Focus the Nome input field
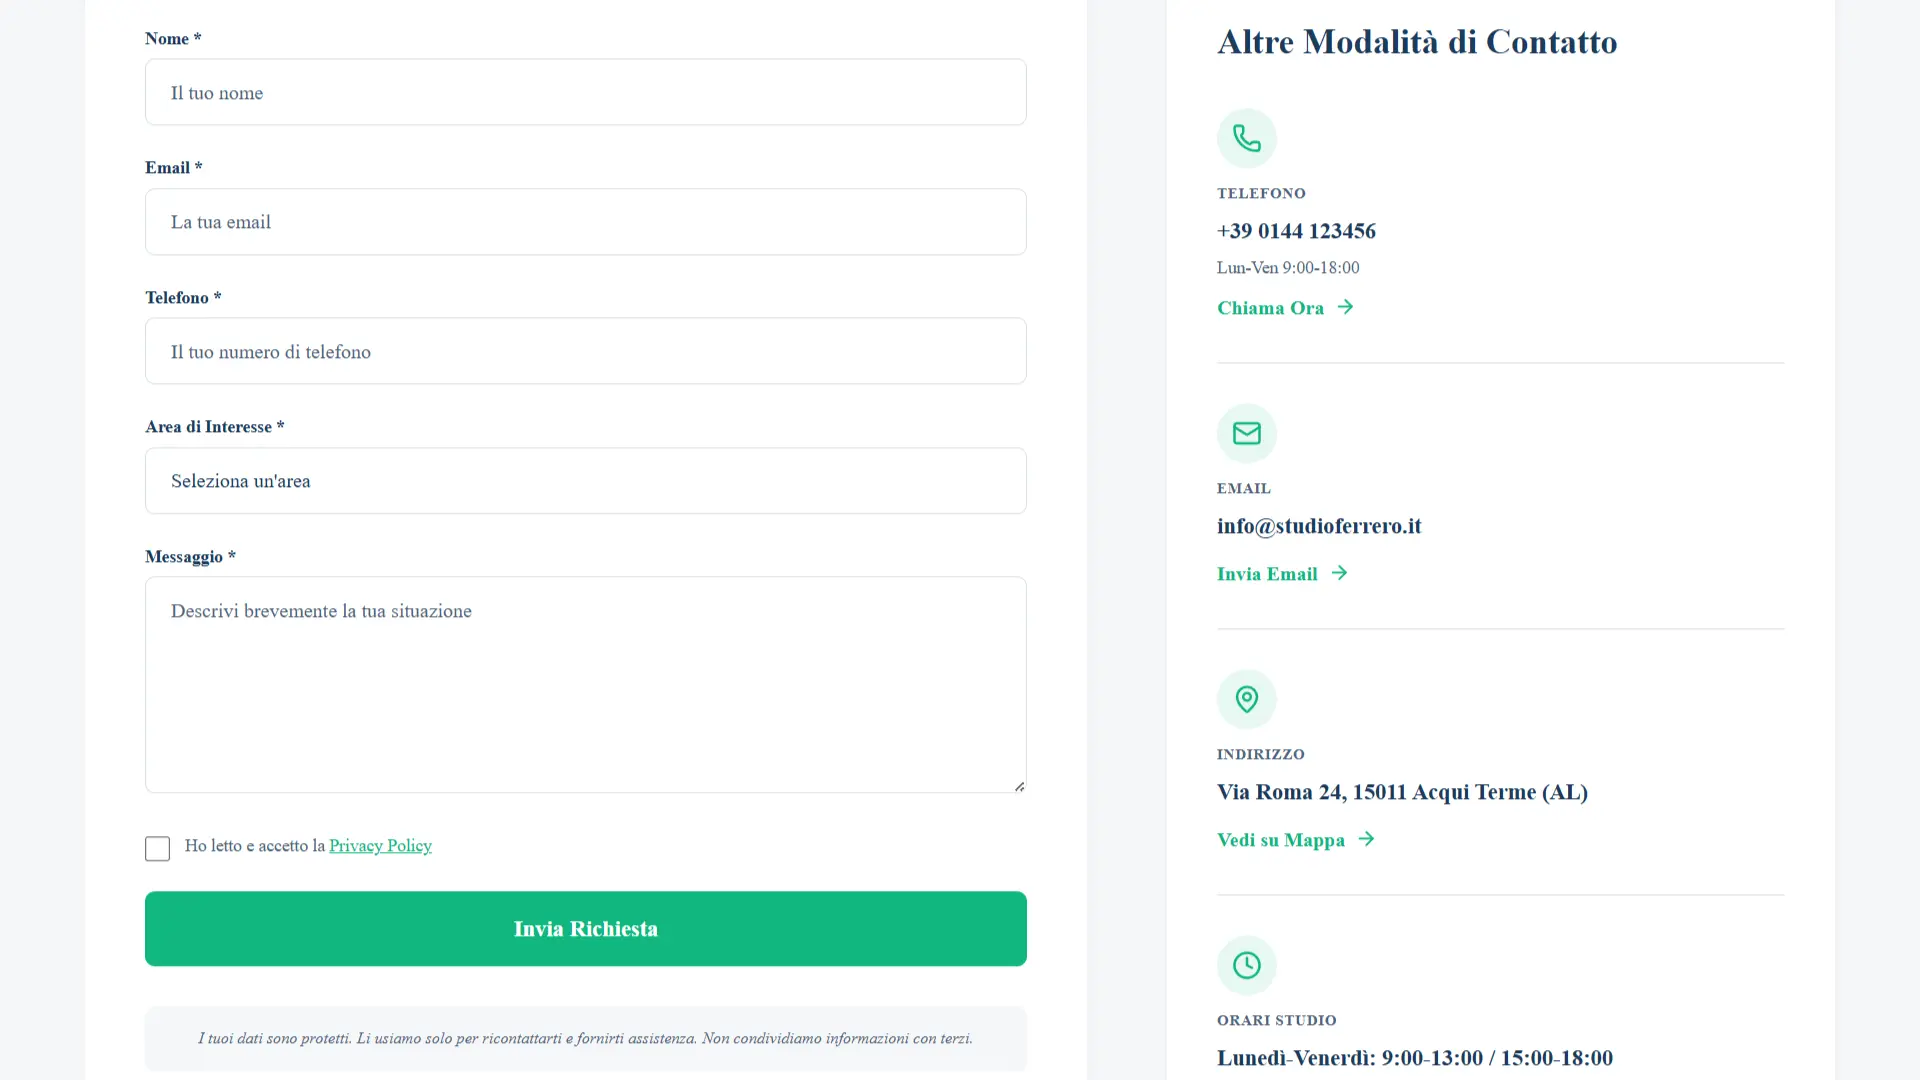 point(585,92)
